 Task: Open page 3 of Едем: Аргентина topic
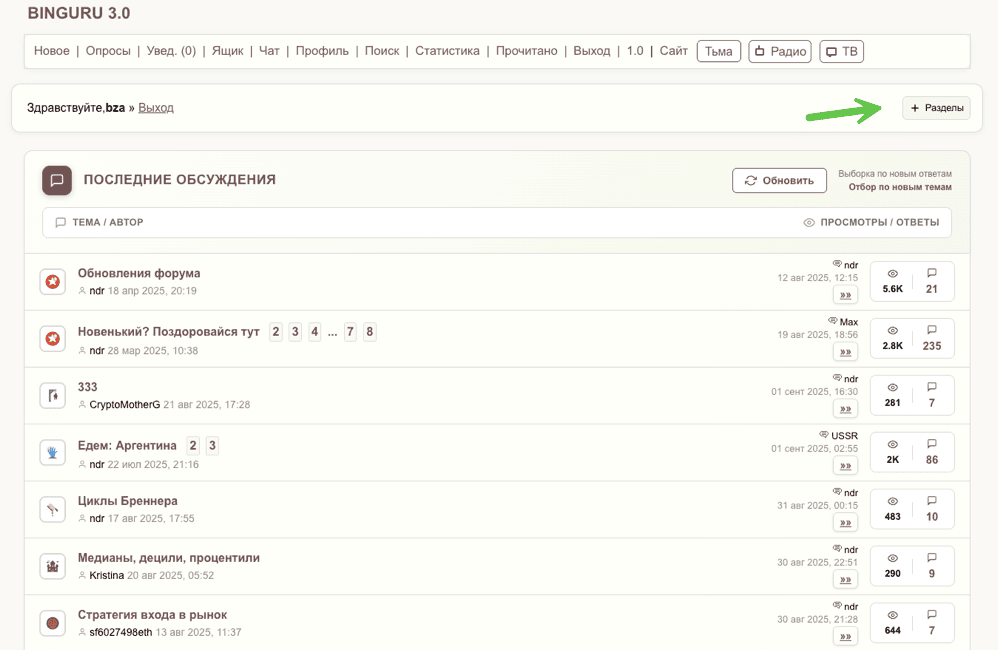coord(212,445)
